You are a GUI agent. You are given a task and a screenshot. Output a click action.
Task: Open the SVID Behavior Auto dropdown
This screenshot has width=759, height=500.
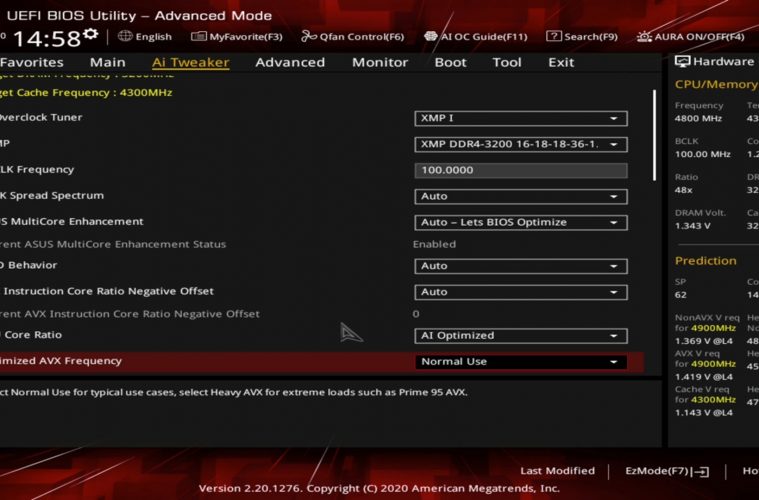pos(521,266)
